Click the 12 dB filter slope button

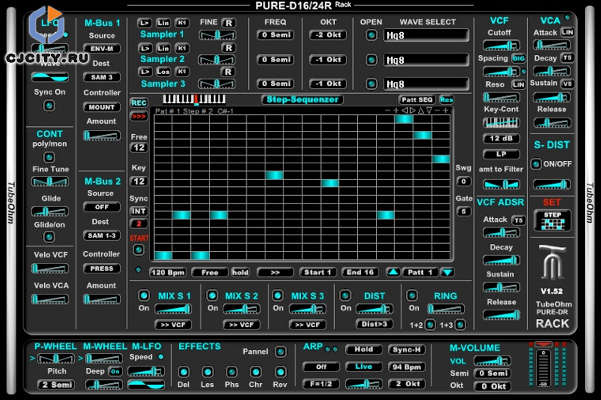coord(501,138)
